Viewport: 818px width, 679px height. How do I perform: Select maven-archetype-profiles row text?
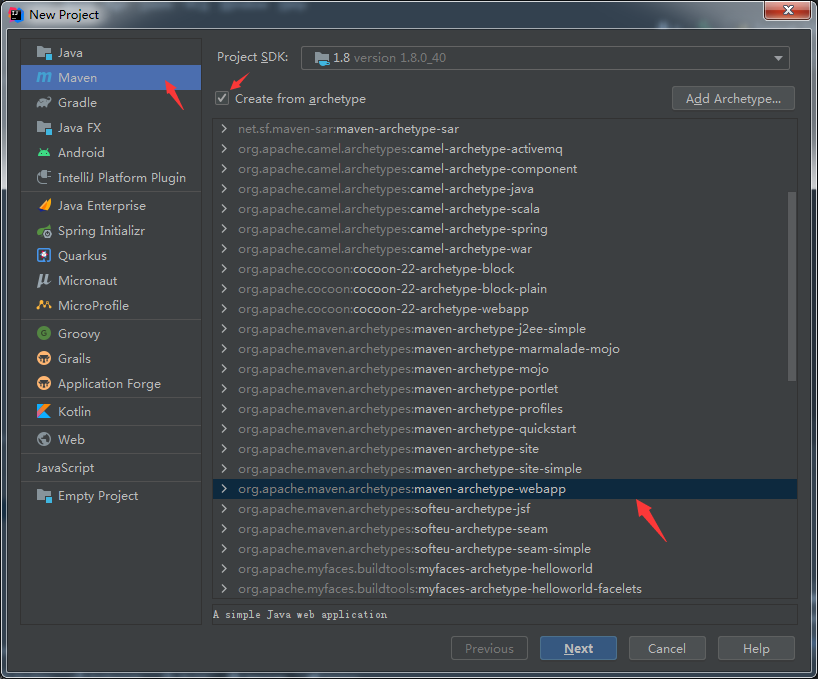pyautogui.click(x=400, y=409)
